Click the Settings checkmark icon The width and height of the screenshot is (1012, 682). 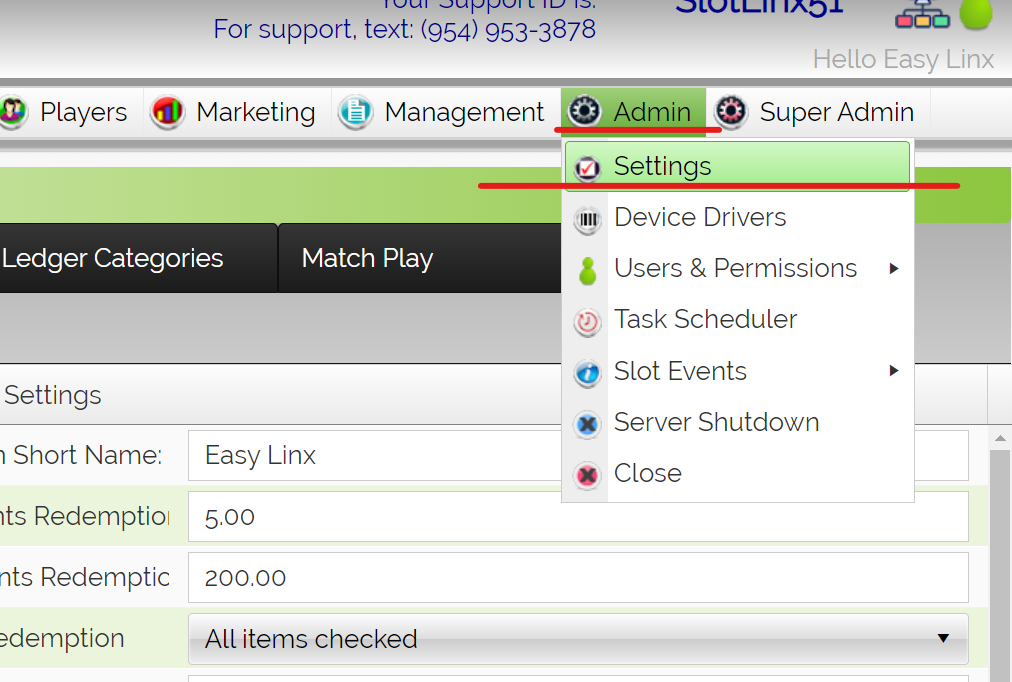tap(587, 168)
